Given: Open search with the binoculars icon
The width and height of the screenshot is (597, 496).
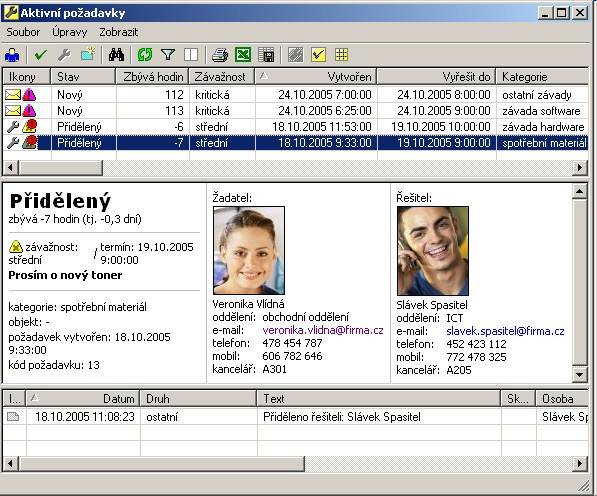Looking at the screenshot, I should (116, 55).
